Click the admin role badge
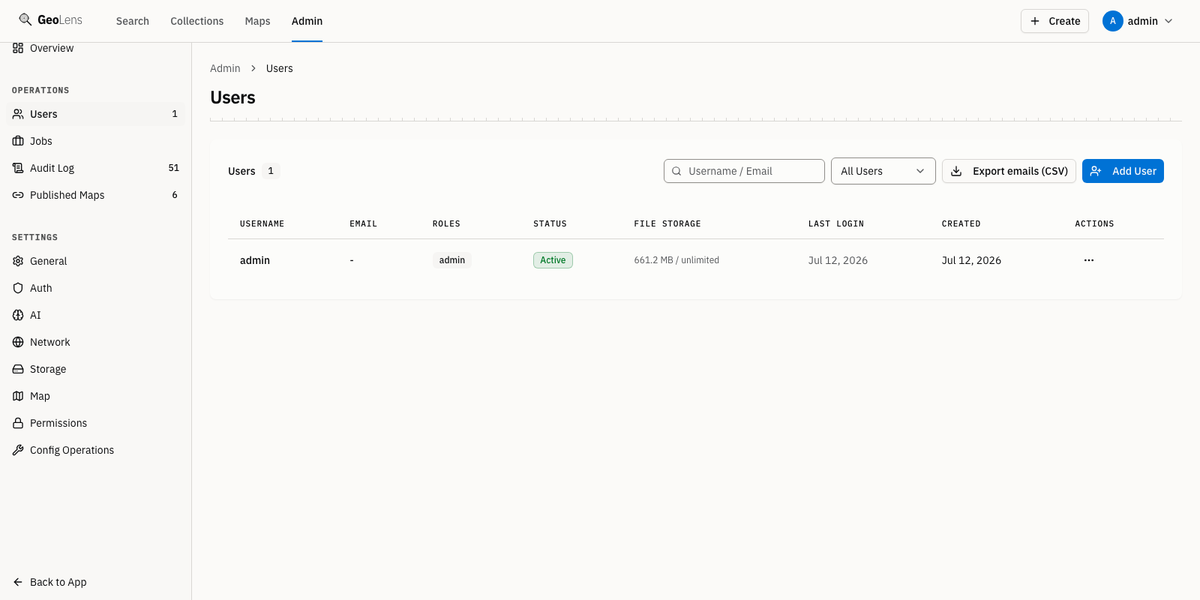Screen dimensions: 1200x600 point(452,260)
